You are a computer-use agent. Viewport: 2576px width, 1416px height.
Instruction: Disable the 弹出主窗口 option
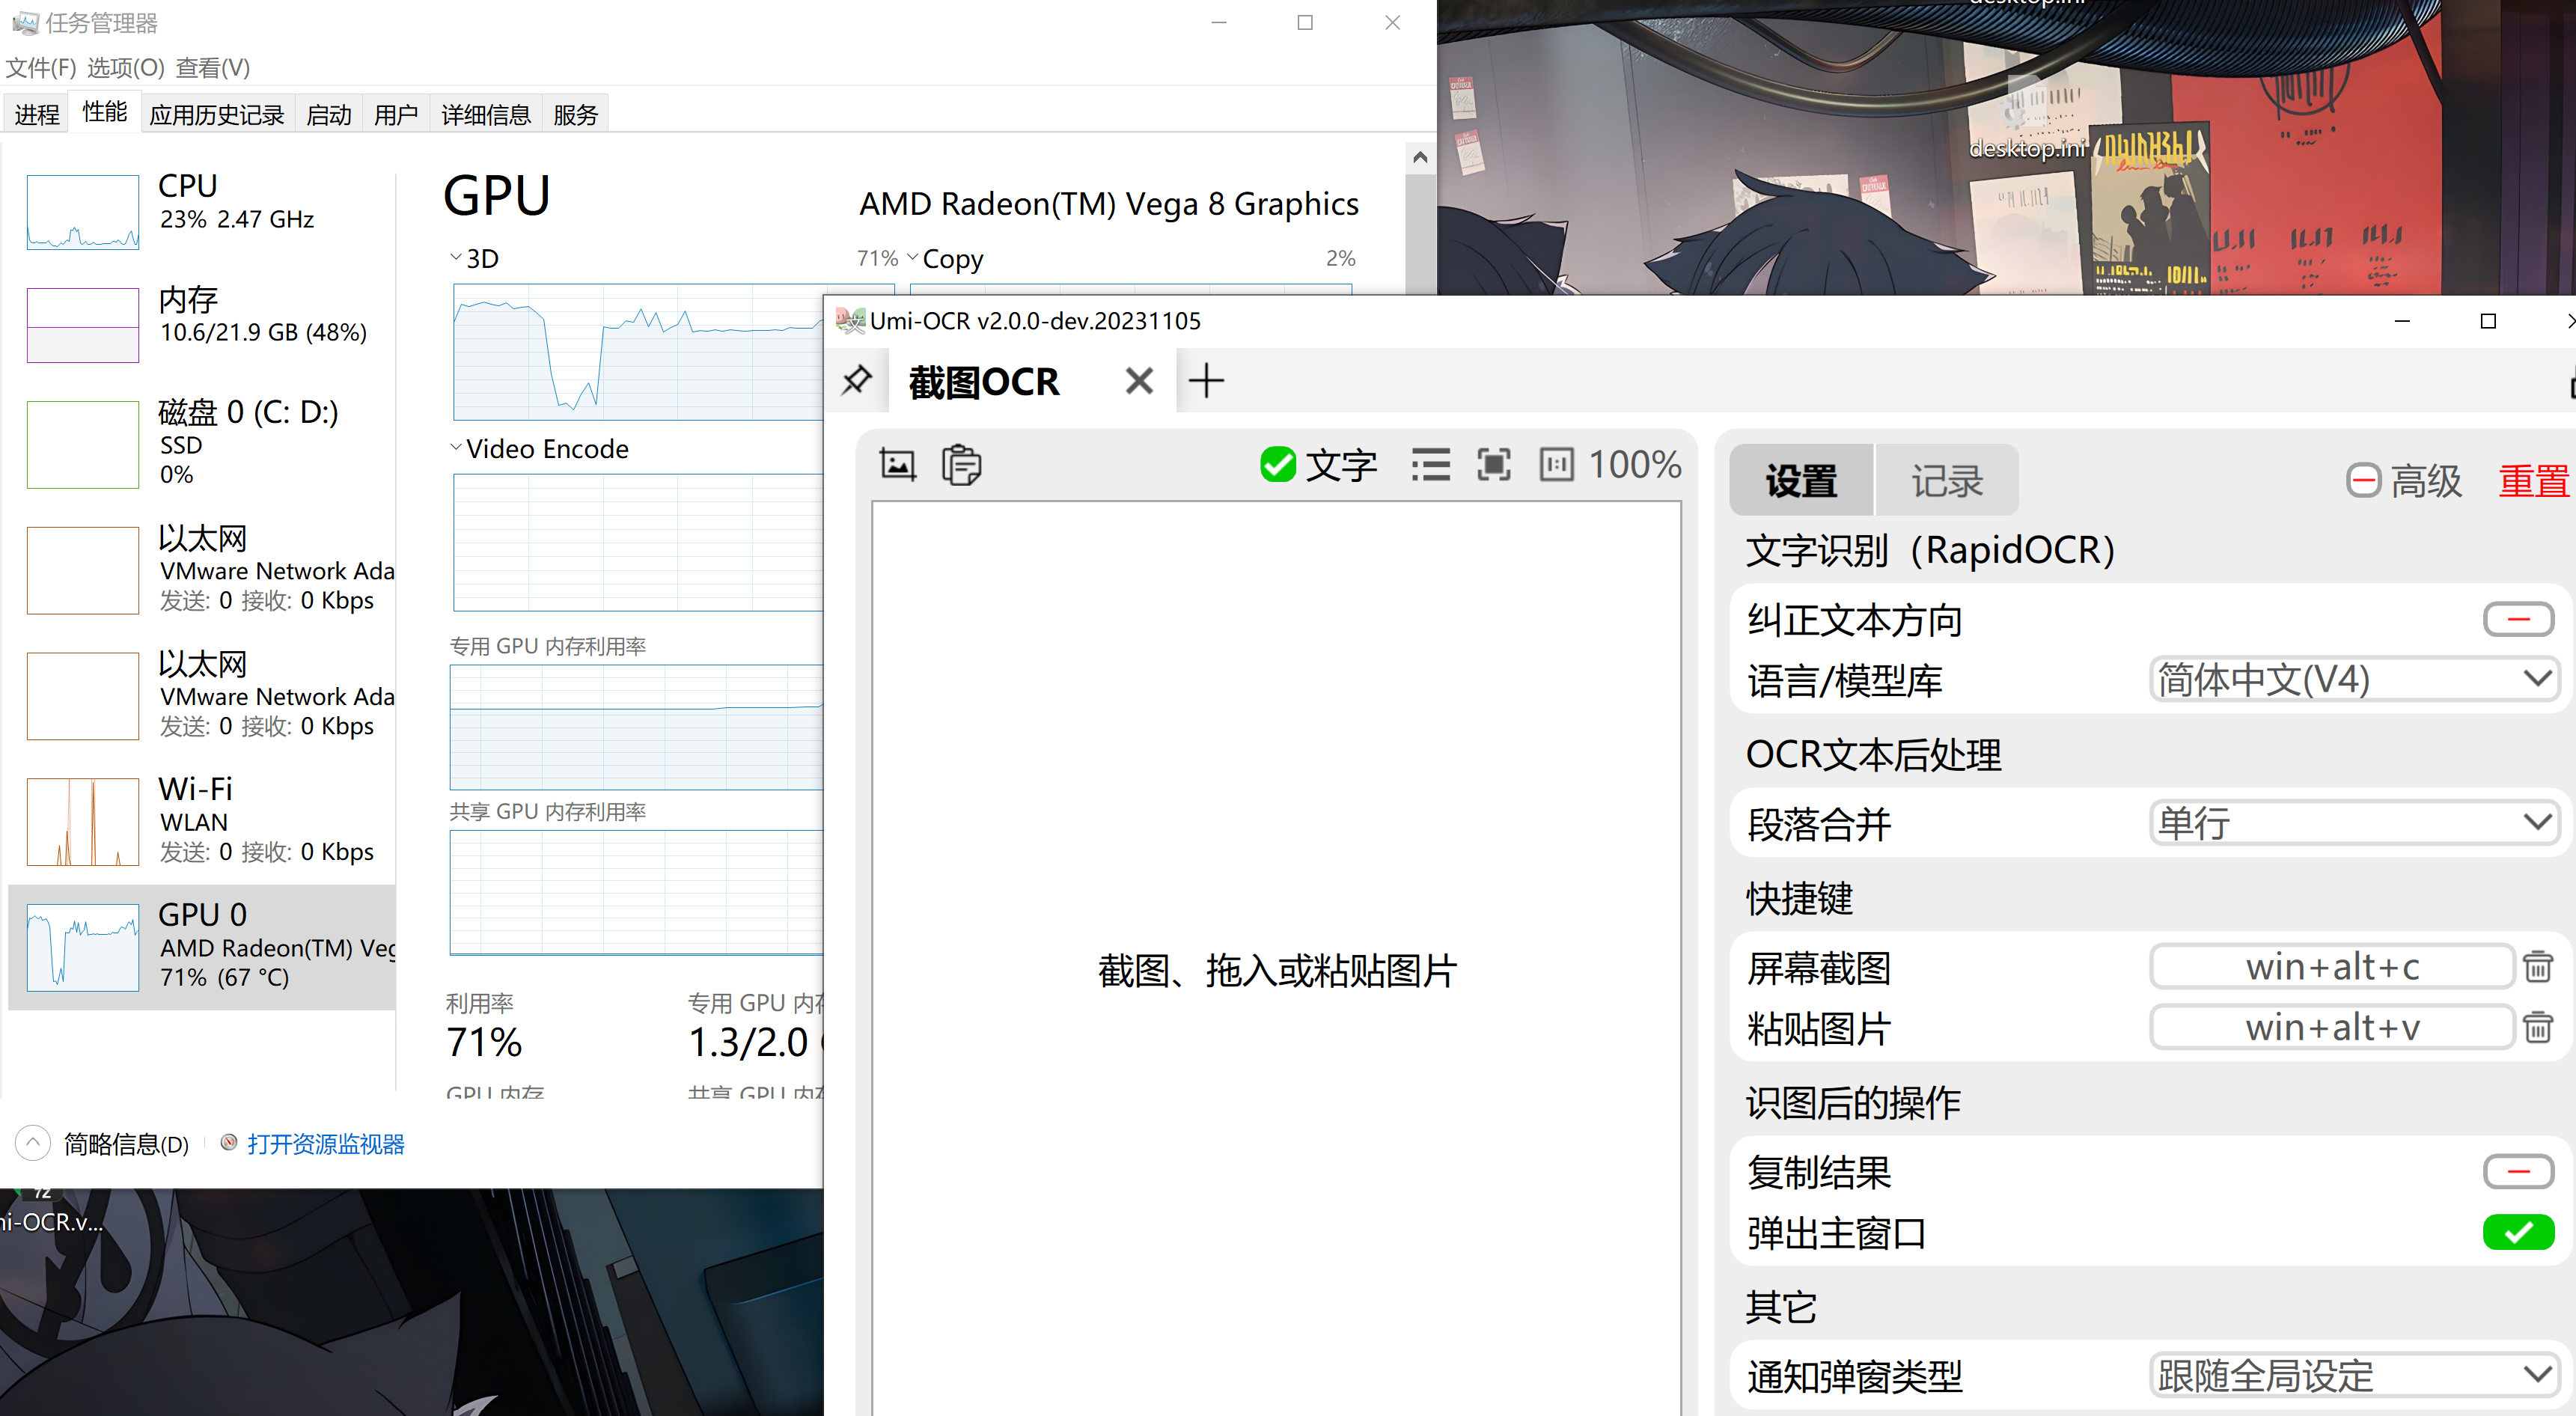[2518, 1232]
